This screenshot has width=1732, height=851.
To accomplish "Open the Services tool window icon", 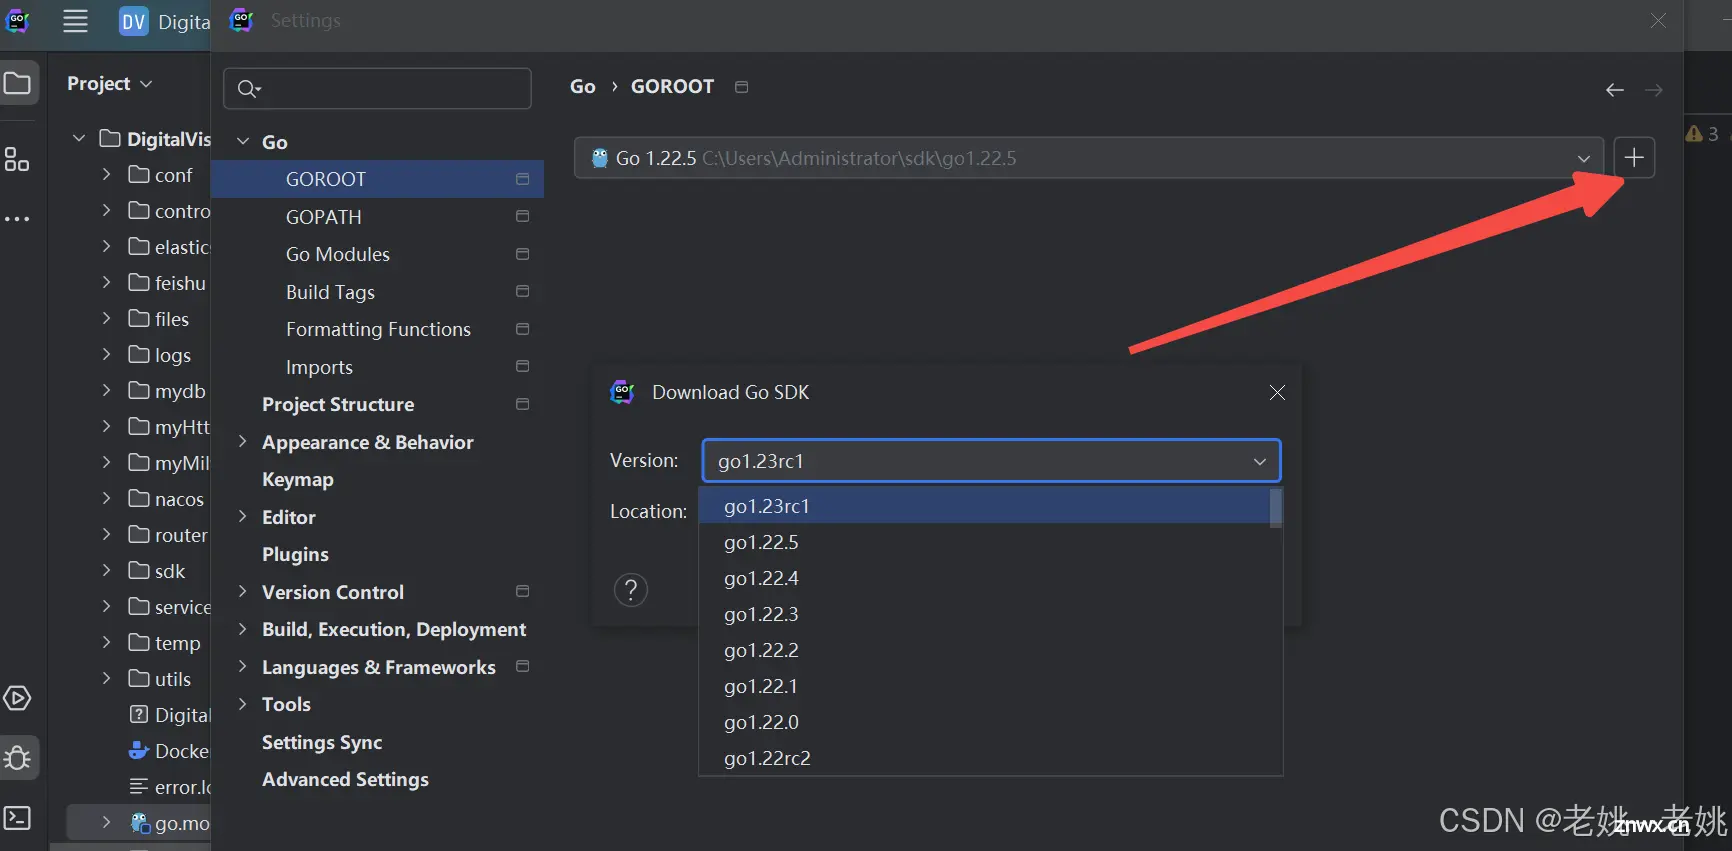I will pyautogui.click(x=17, y=698).
